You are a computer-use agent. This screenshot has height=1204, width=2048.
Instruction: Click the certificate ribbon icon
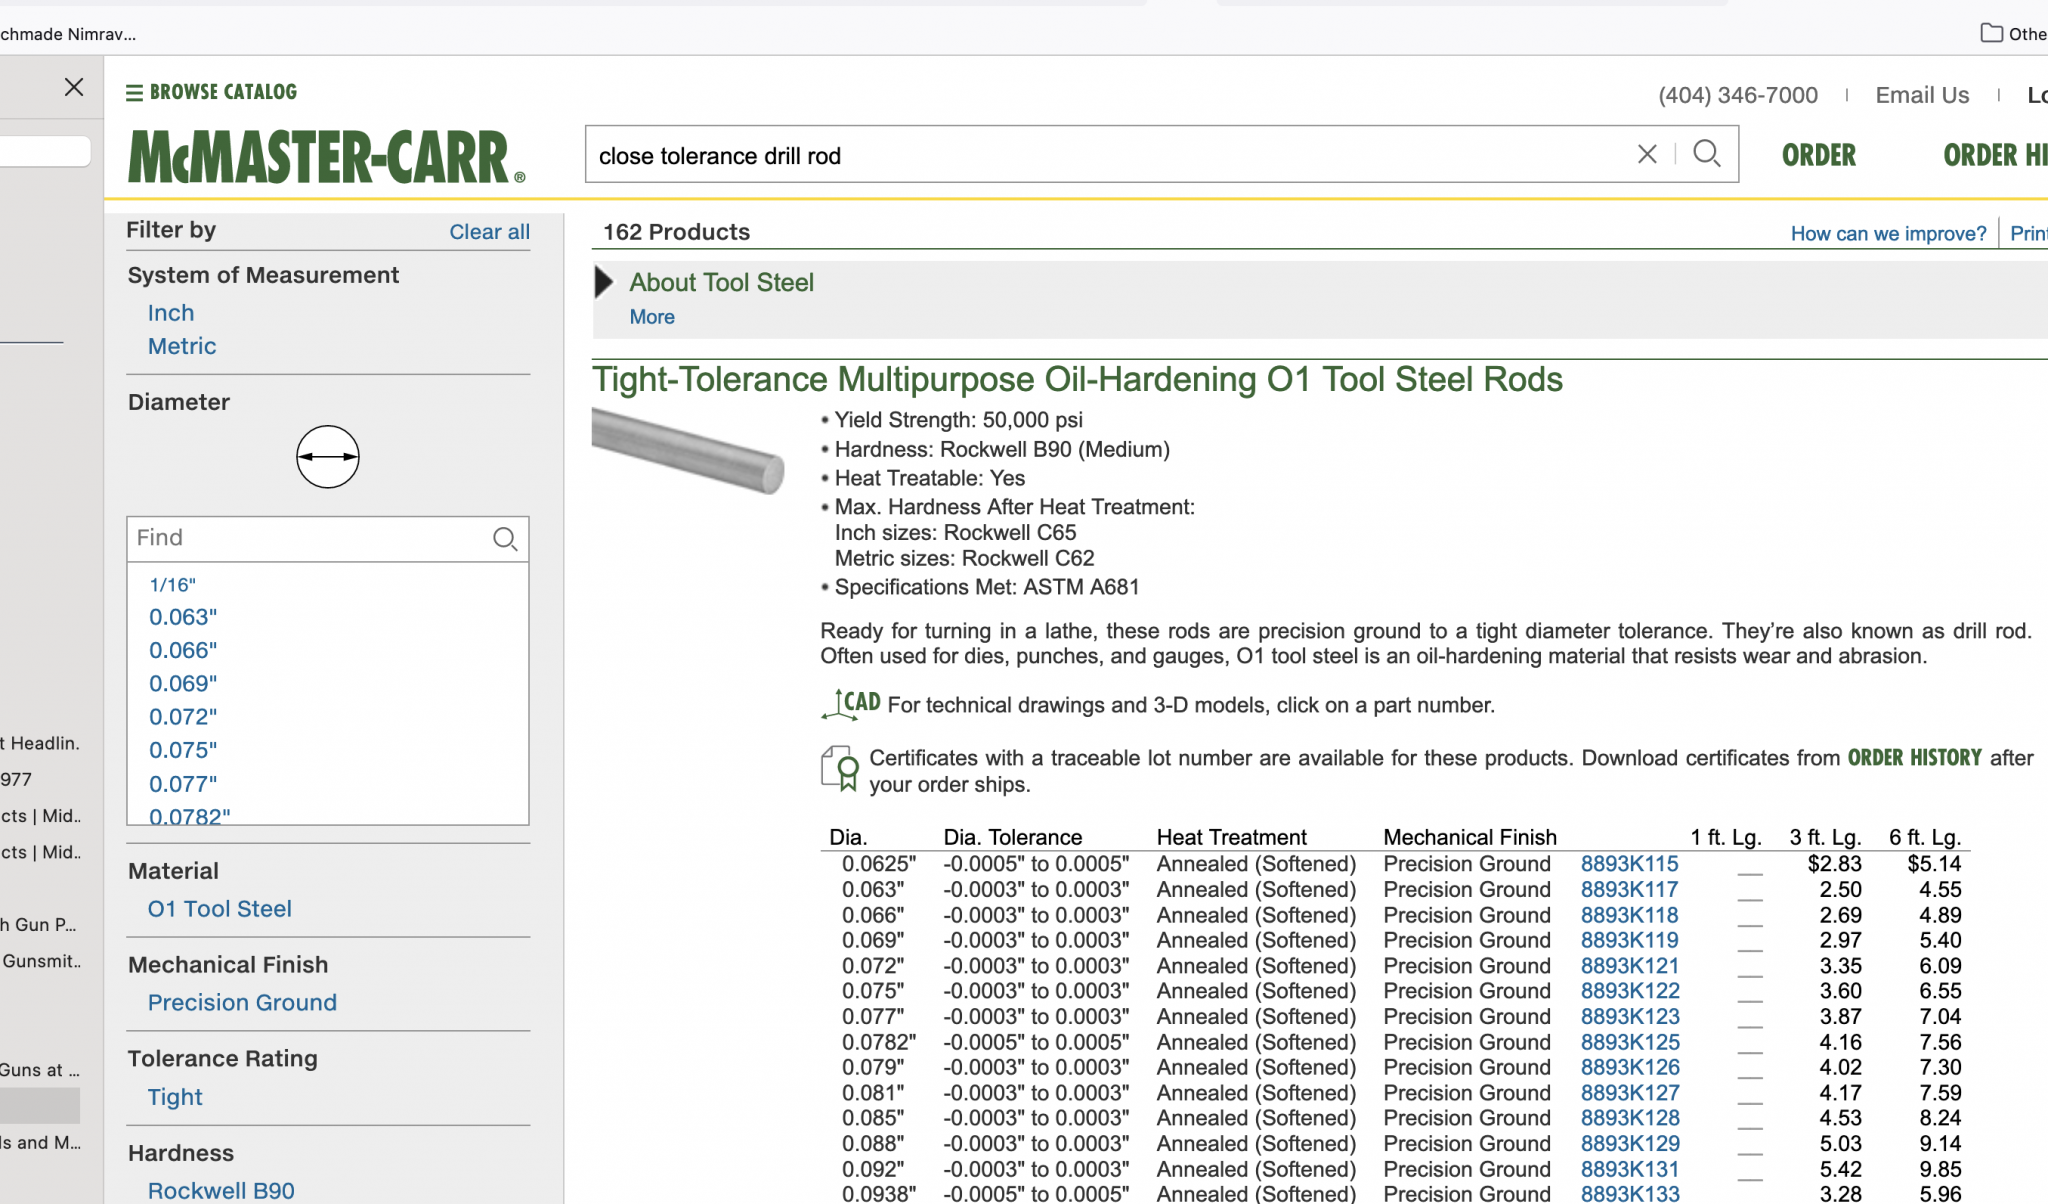840,769
